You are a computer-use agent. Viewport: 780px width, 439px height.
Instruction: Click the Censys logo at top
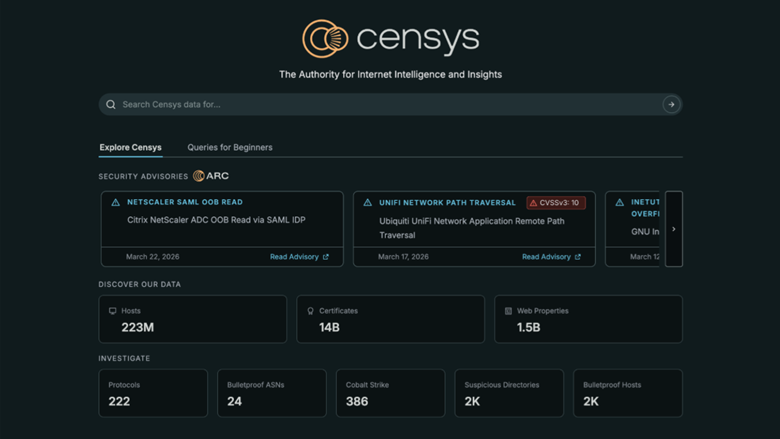[390, 38]
